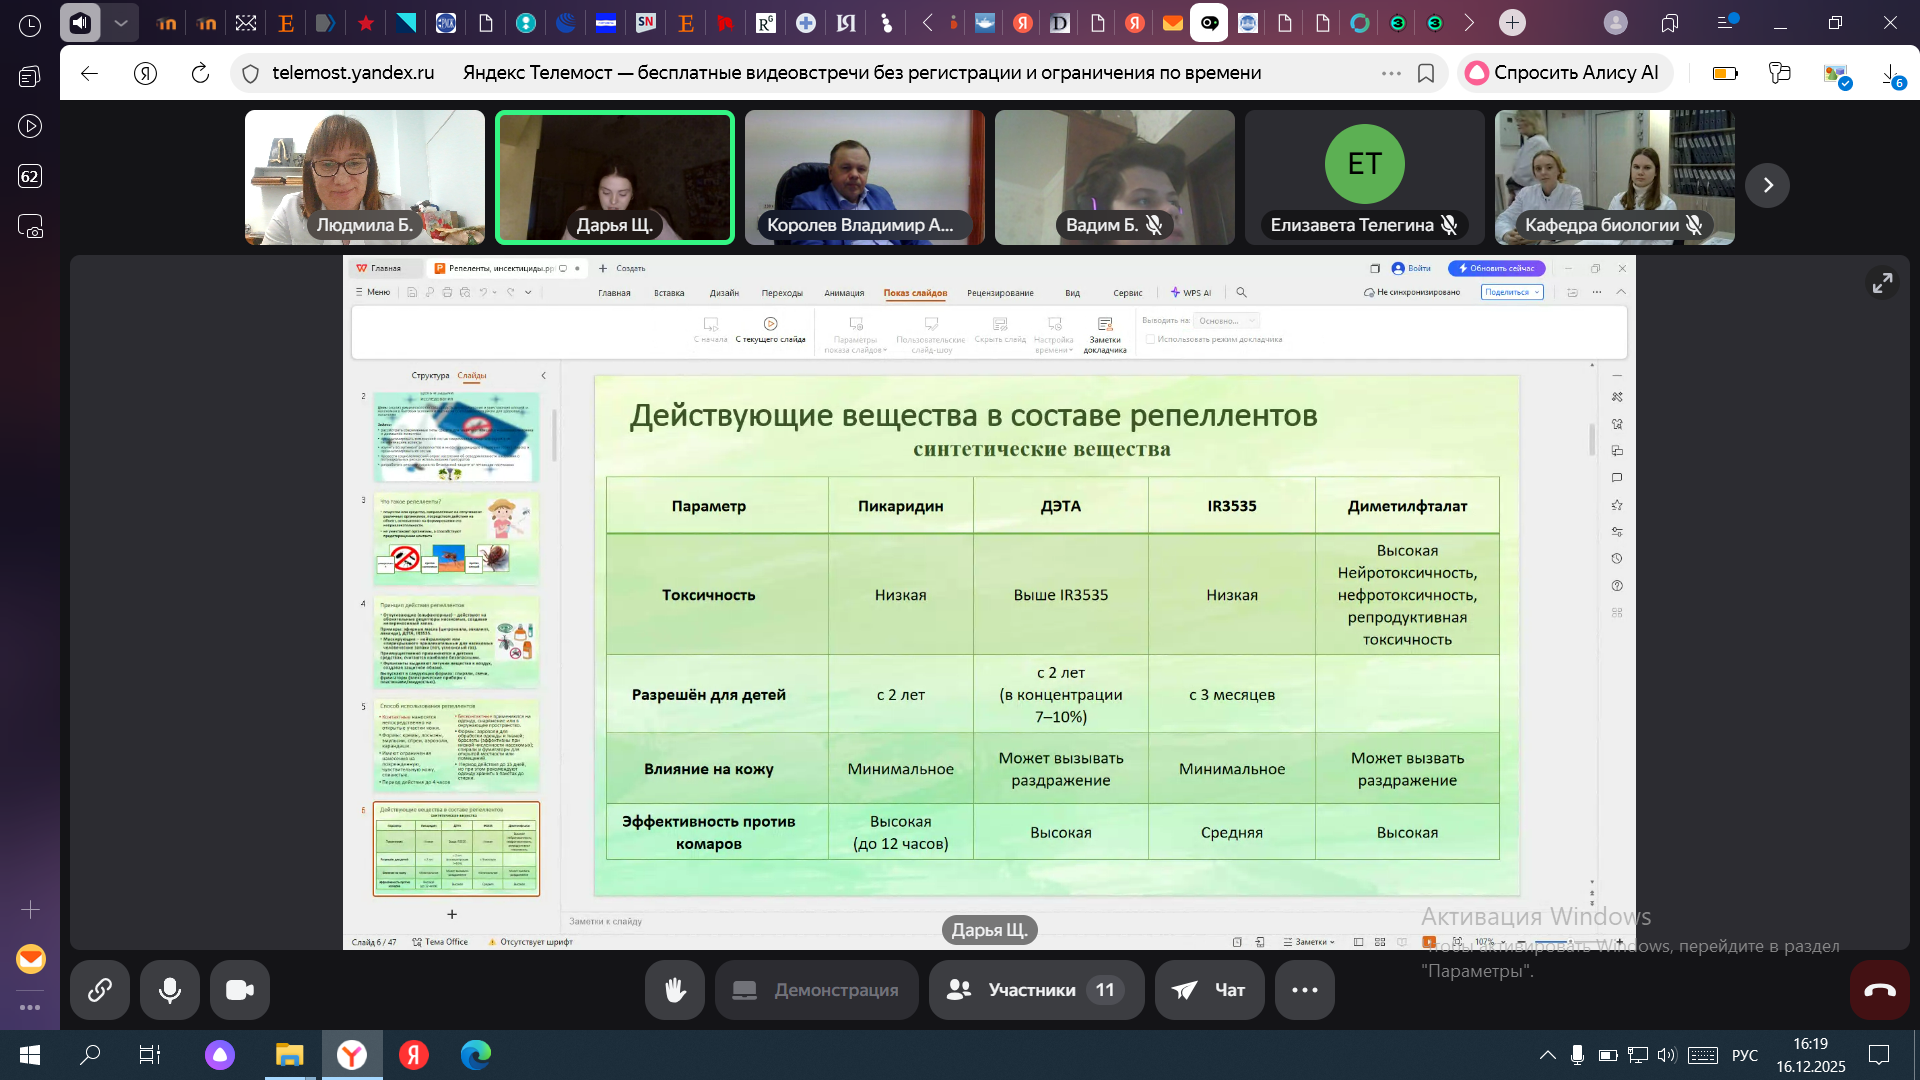Open the page actions ellipsis in address bar
Image resolution: width=1920 pixels, height=1080 pixels.
pos(1391,73)
